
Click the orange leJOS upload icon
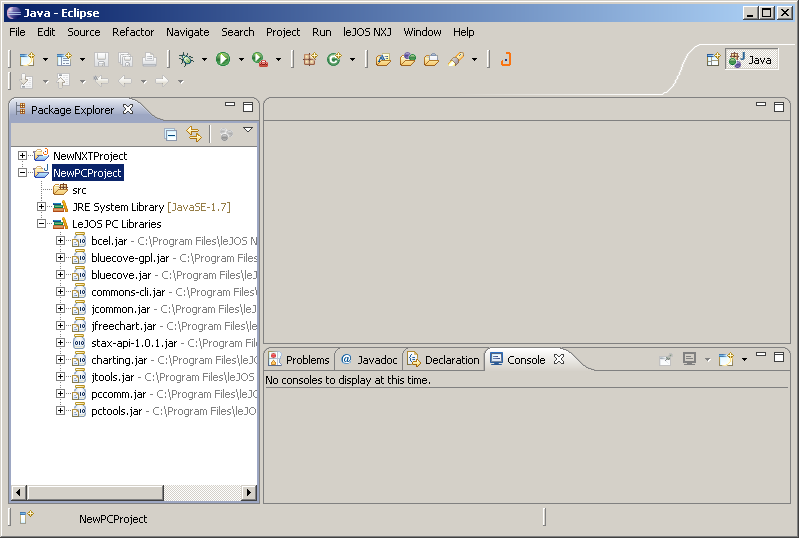point(505,60)
